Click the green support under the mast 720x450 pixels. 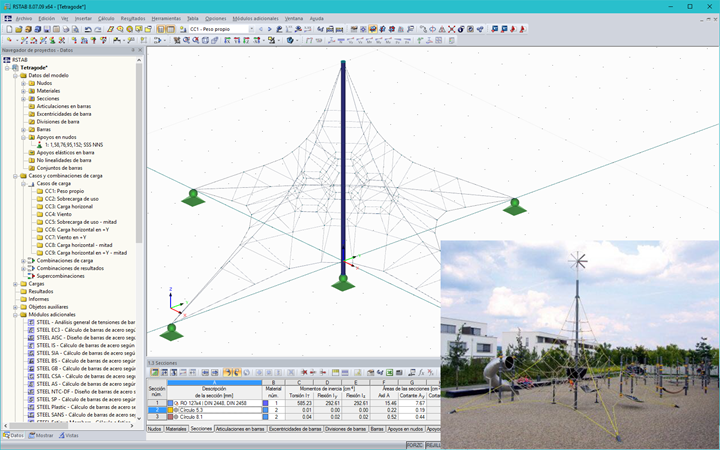[x=343, y=283]
